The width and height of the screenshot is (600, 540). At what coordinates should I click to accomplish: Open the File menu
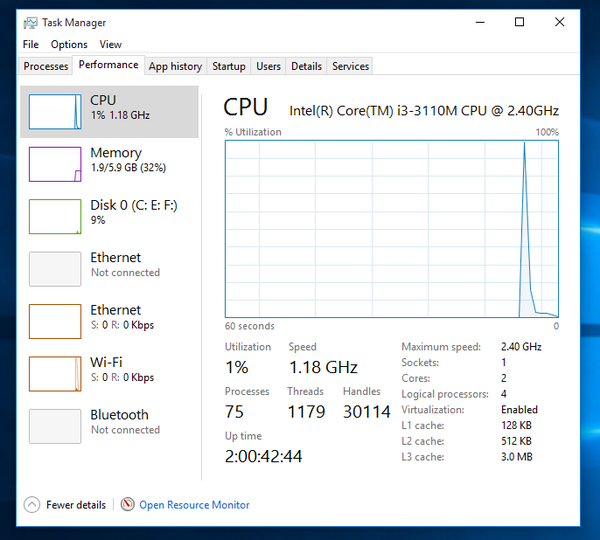click(31, 44)
